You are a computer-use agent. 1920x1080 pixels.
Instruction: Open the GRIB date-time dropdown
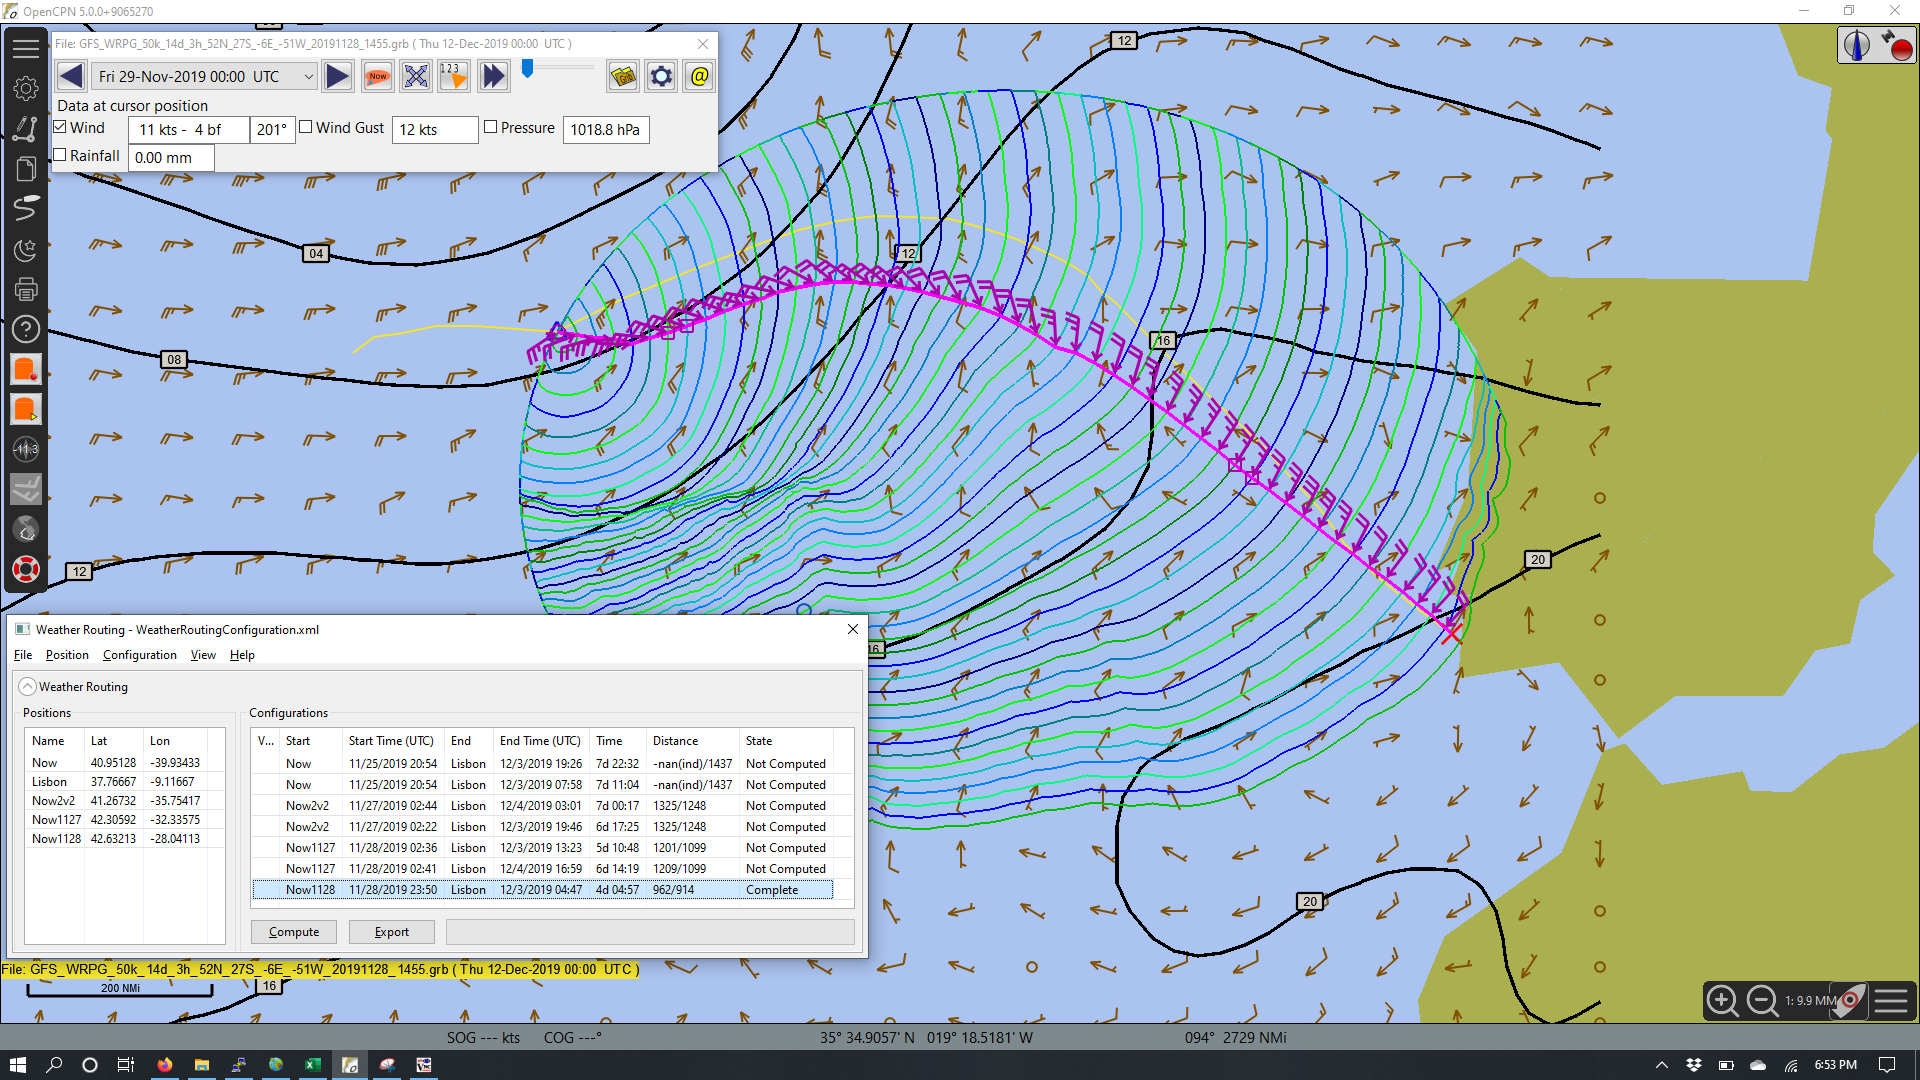205,76
